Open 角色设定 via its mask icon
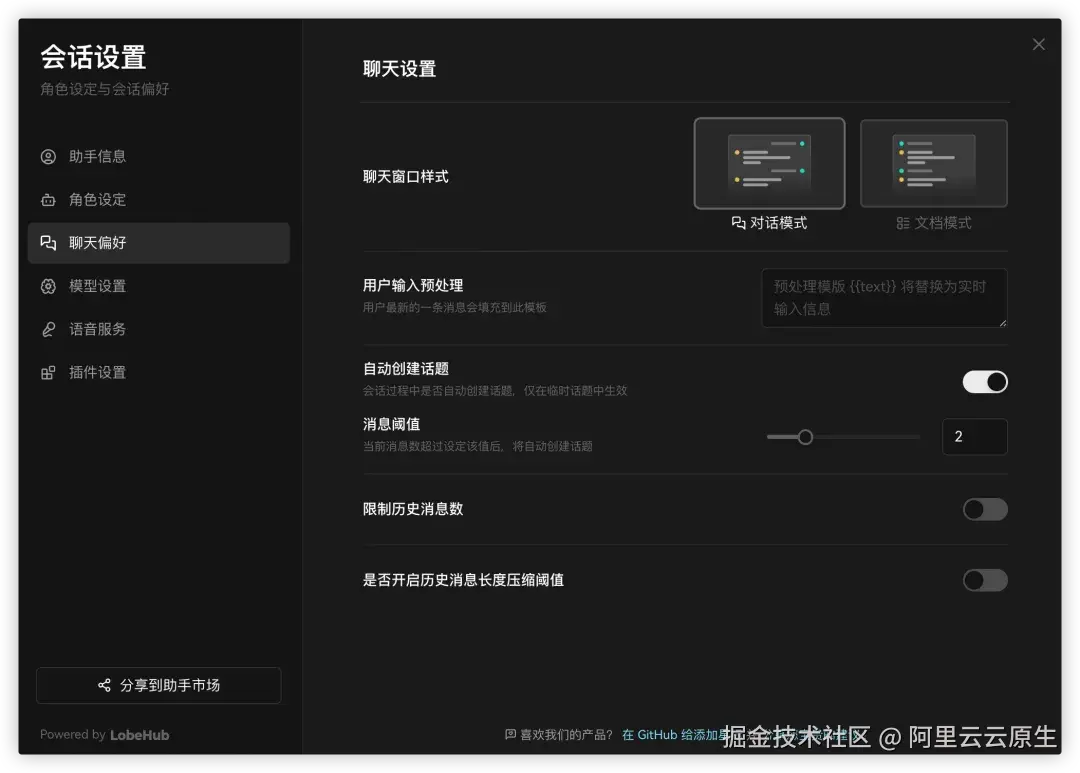Image resolution: width=1080 pixels, height=773 pixels. (x=48, y=199)
